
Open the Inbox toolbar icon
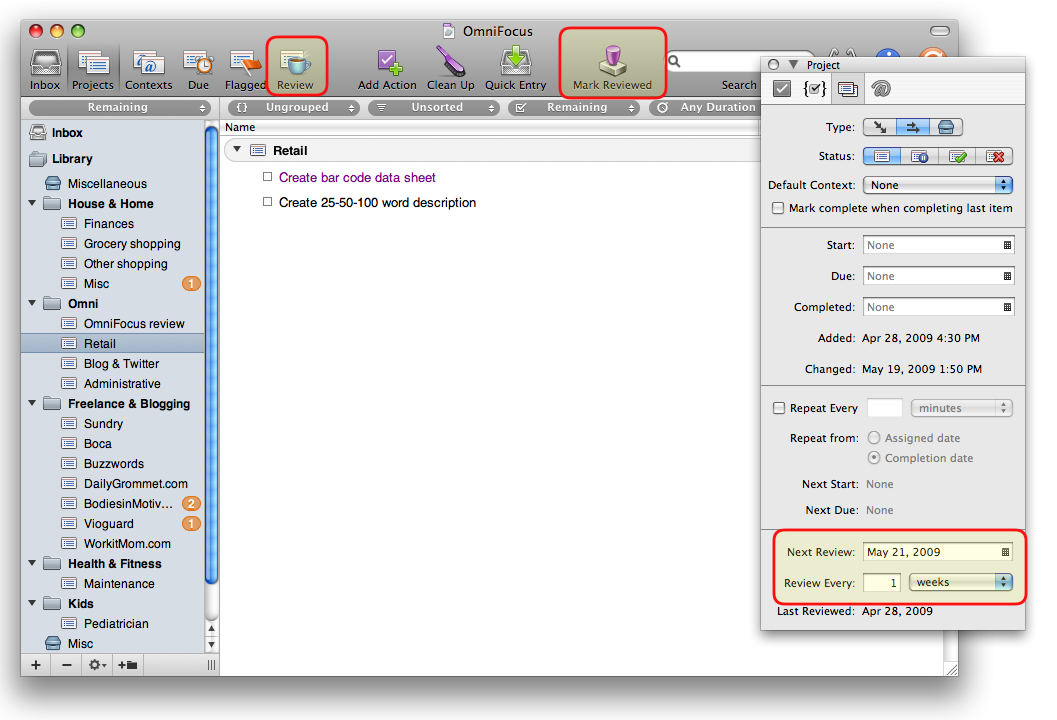[45, 69]
